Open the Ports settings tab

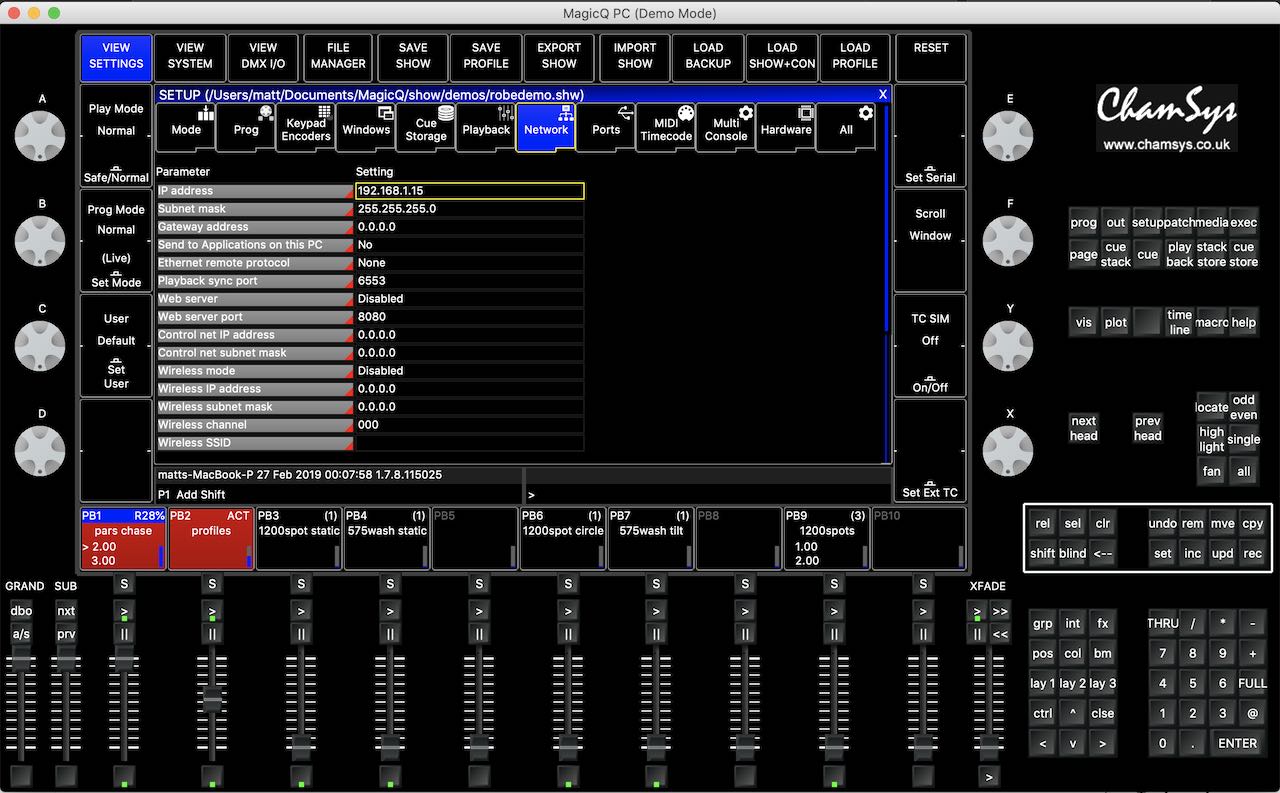(x=606, y=128)
